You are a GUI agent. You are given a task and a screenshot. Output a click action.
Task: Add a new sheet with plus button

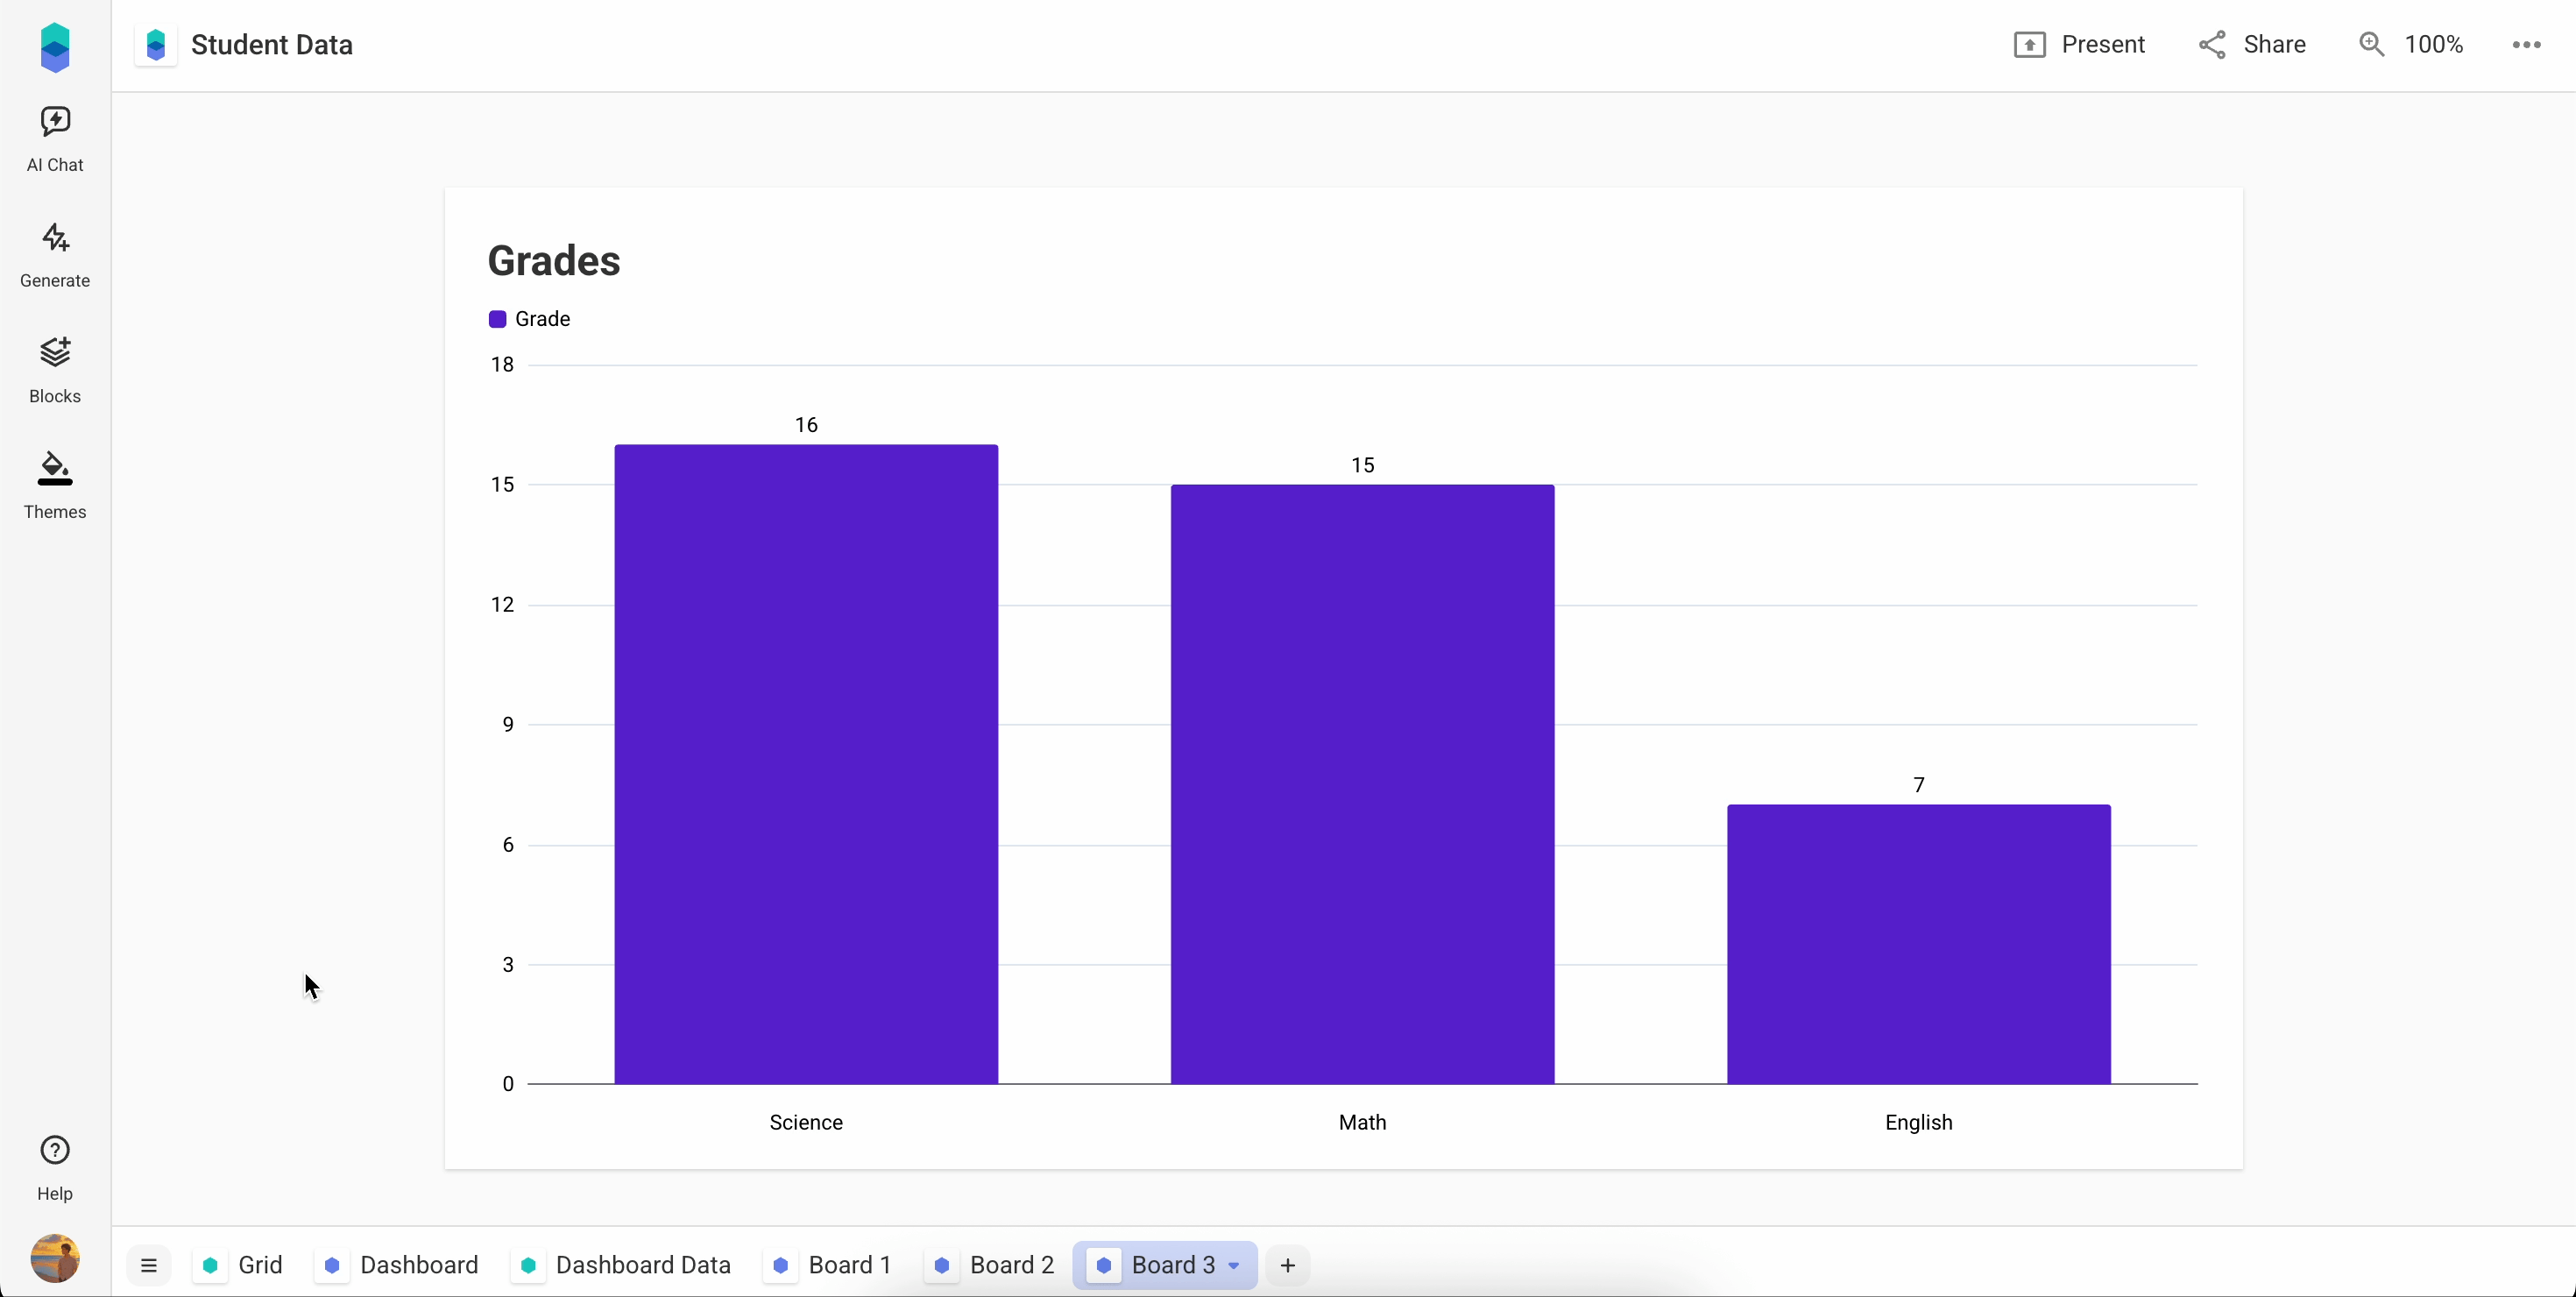tap(1288, 1266)
